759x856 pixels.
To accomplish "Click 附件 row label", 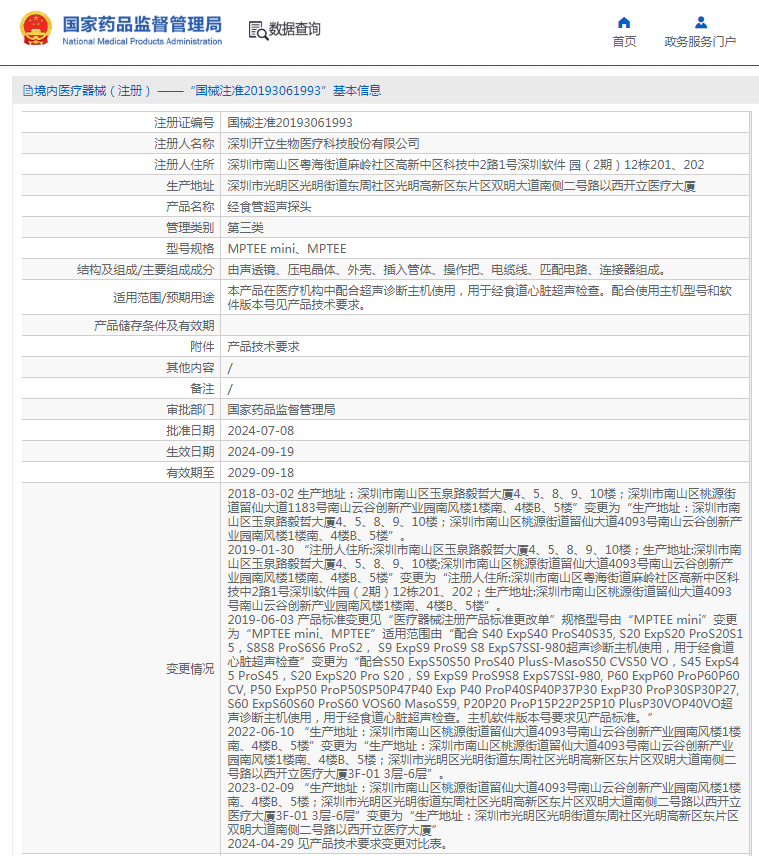I will coord(202,347).
